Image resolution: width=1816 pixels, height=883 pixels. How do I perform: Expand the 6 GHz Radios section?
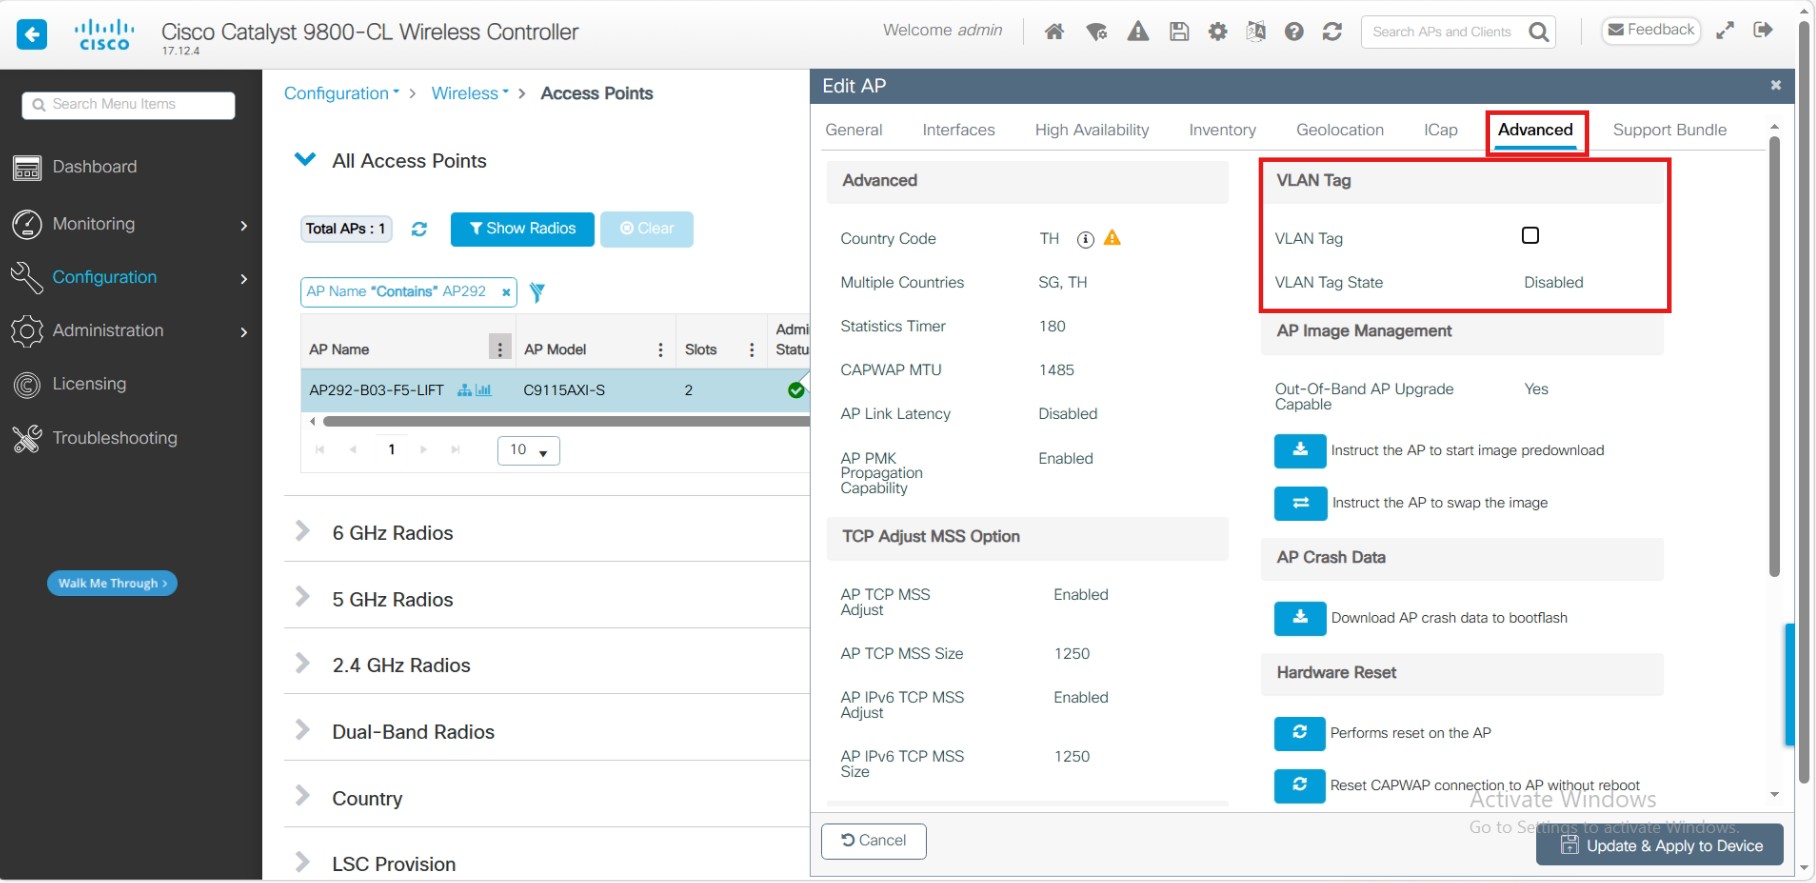coord(303,532)
